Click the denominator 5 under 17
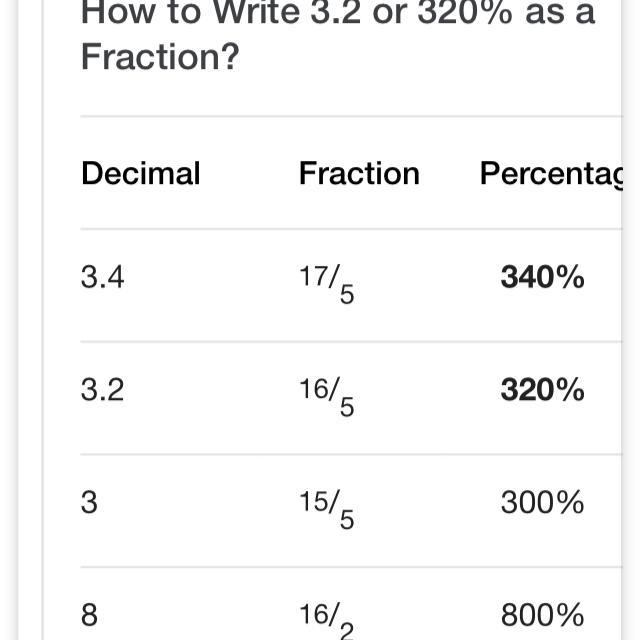The width and height of the screenshot is (640, 640). [347, 295]
